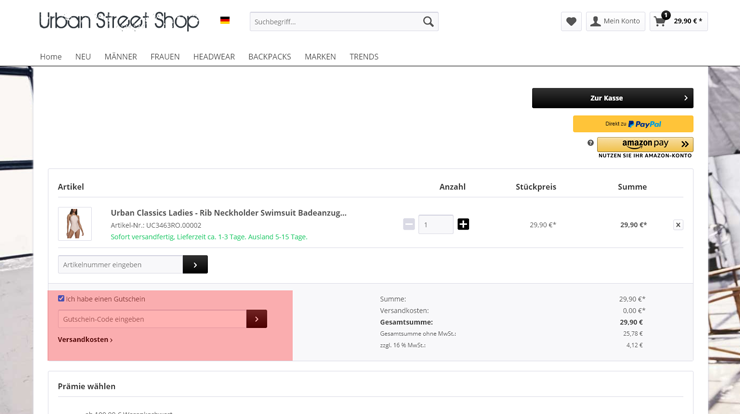This screenshot has height=414, width=740.
Task: Submit article number with arrow button
Action: coord(195,265)
